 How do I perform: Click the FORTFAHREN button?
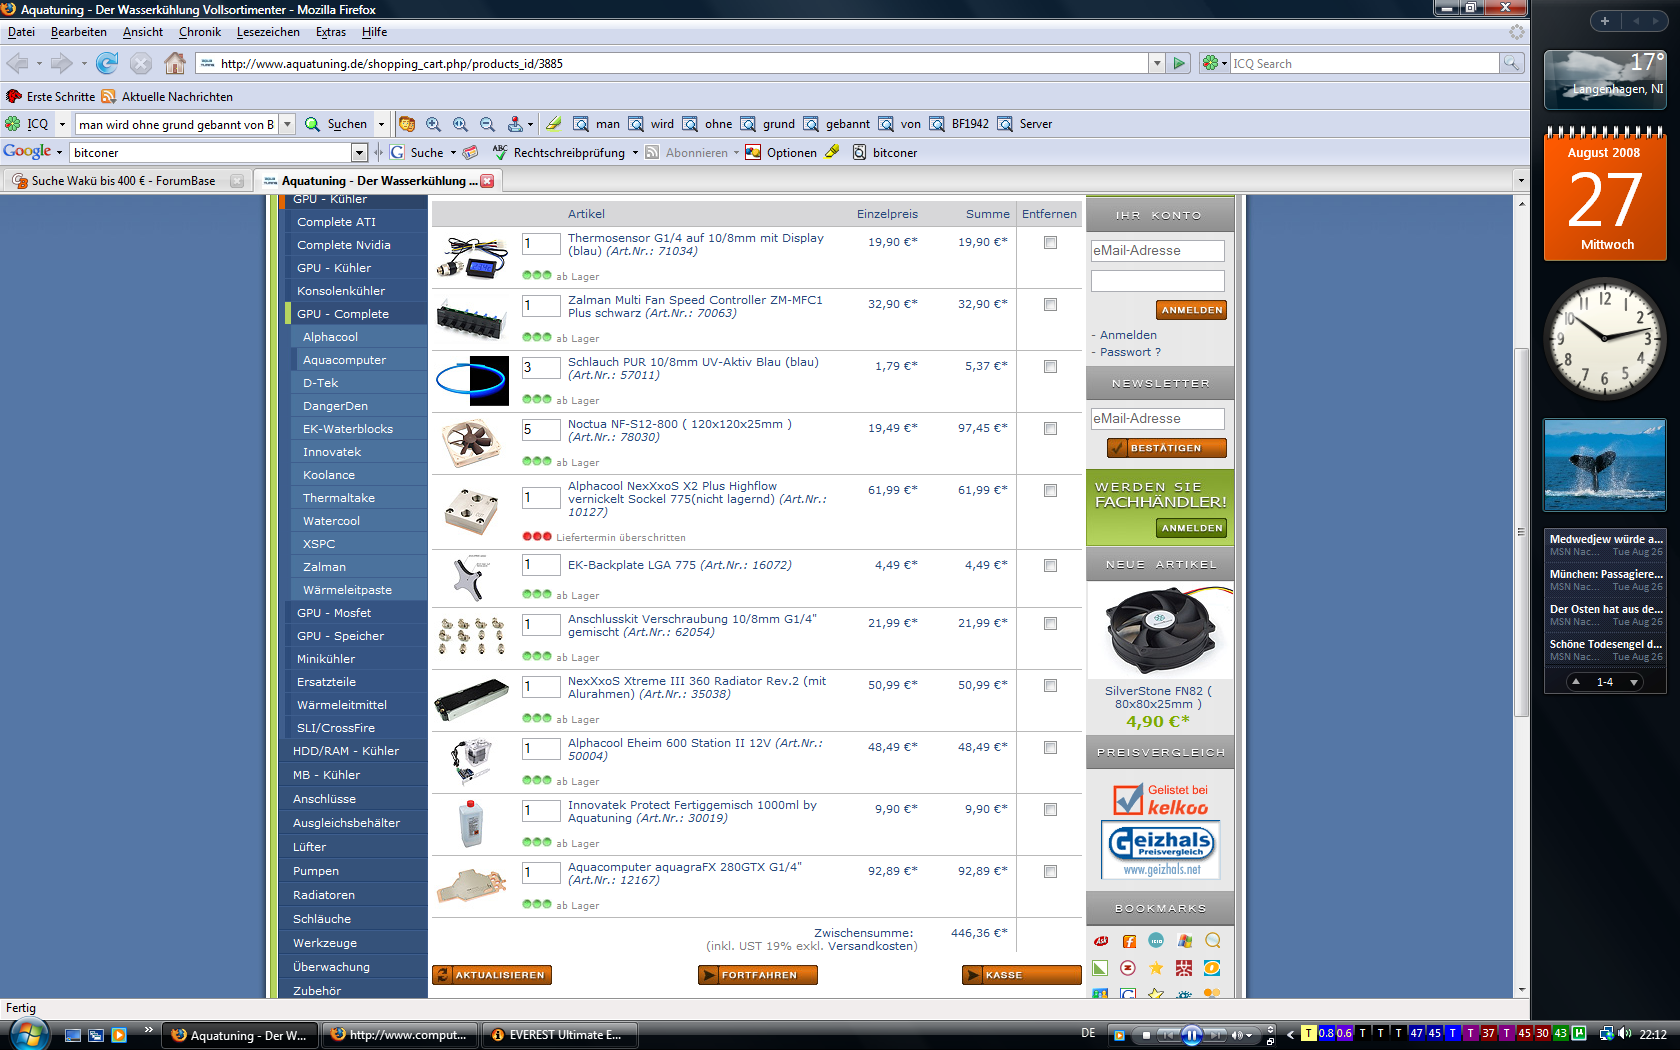(x=757, y=975)
